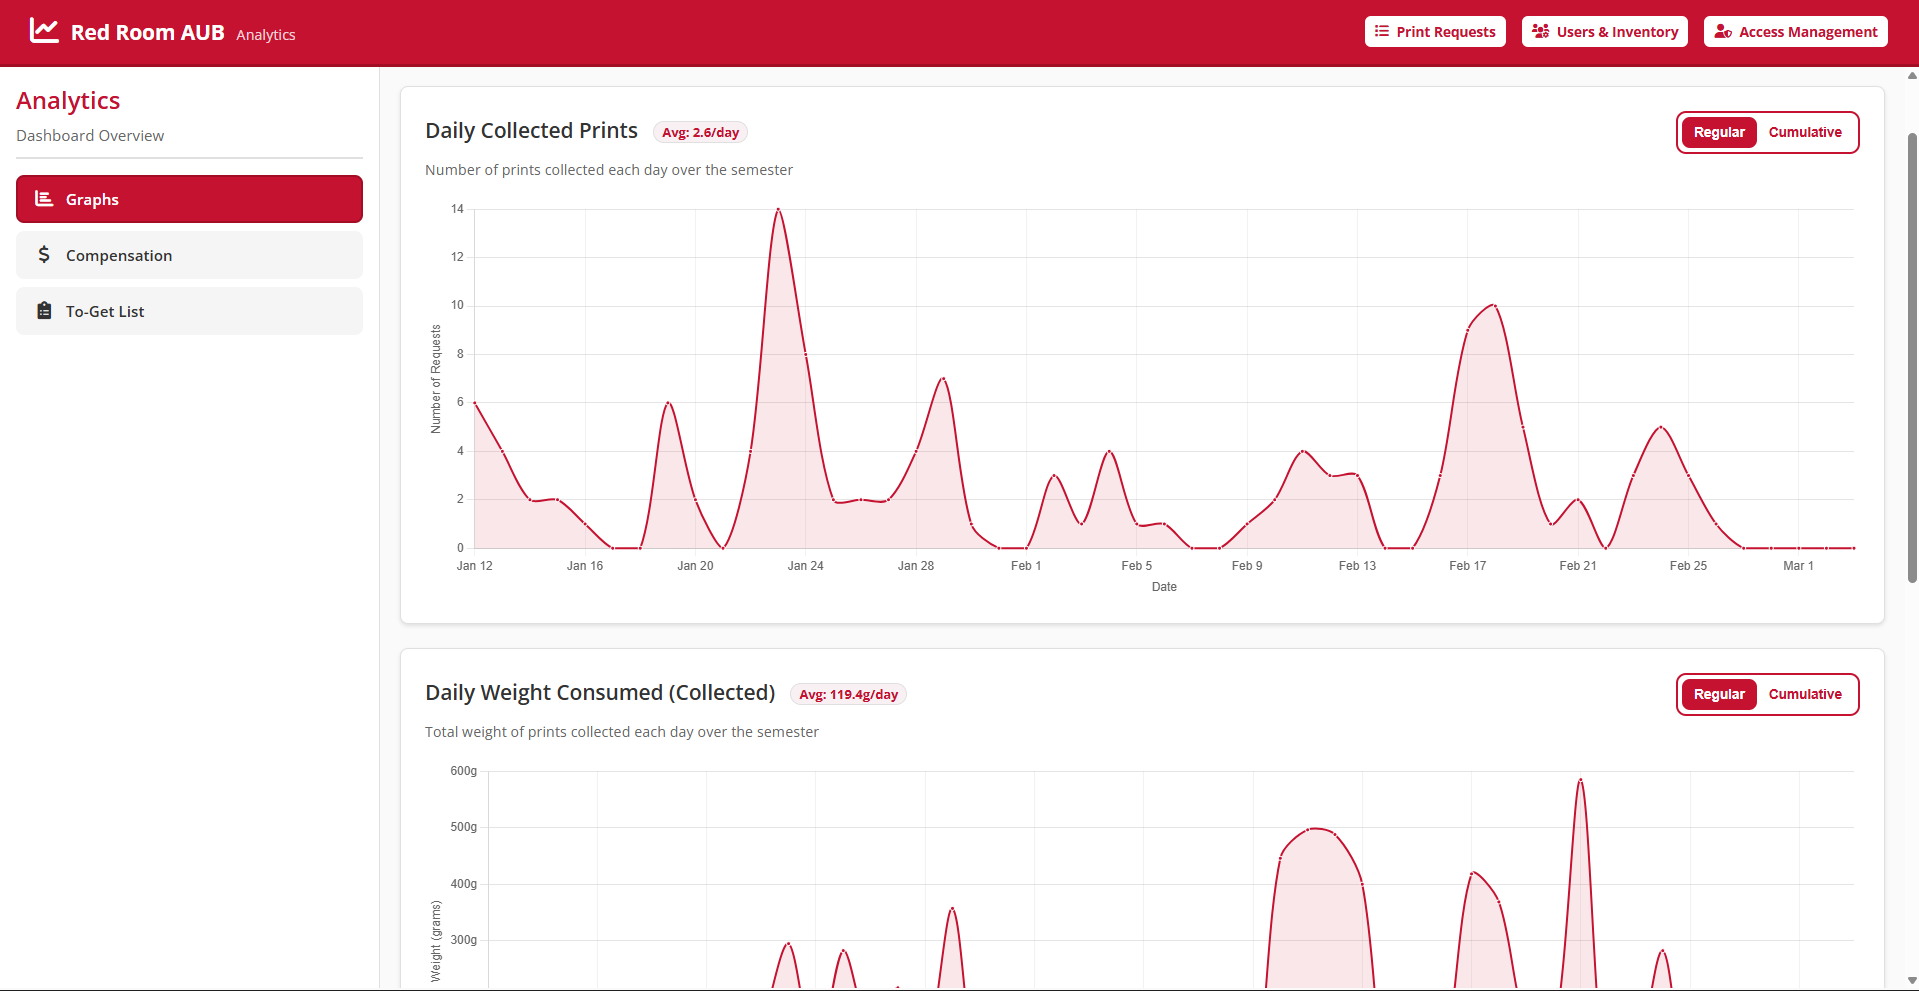The image size is (1919, 991).
Task: Click the Date axis title
Action: pyautogui.click(x=1164, y=587)
